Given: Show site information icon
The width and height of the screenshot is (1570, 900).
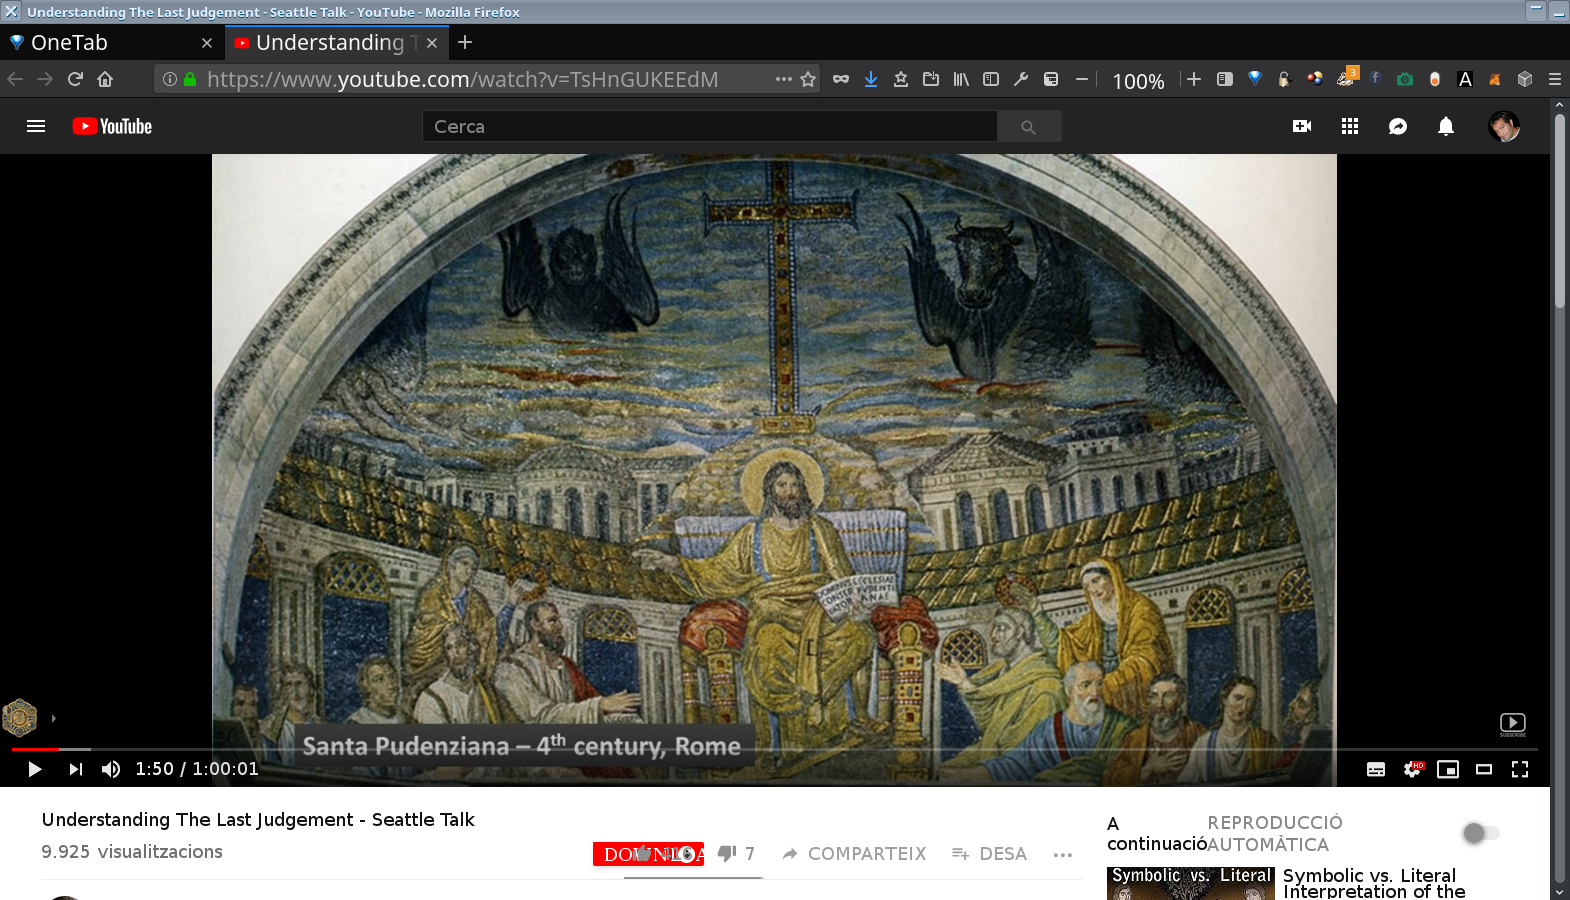Looking at the screenshot, I should coord(170,79).
